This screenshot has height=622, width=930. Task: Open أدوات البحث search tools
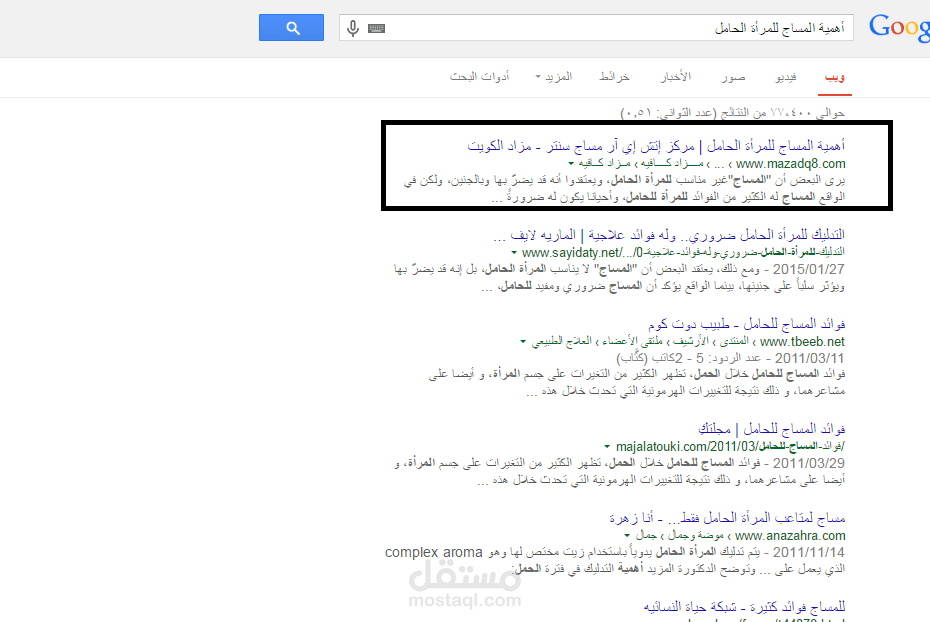[479, 76]
